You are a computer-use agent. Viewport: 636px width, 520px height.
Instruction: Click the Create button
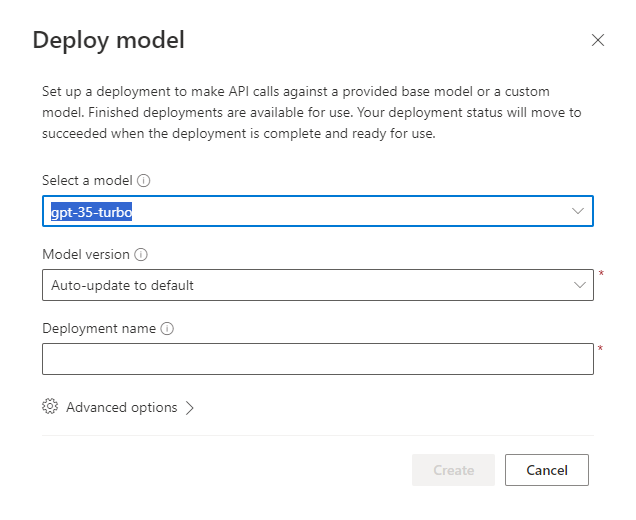click(453, 470)
